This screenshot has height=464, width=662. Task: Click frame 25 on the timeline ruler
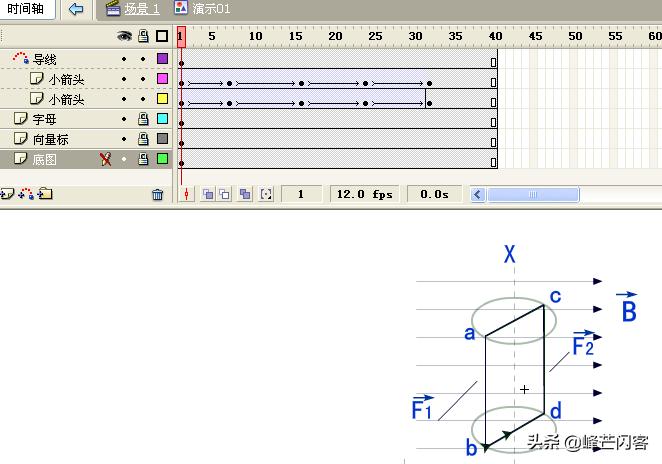(x=375, y=36)
